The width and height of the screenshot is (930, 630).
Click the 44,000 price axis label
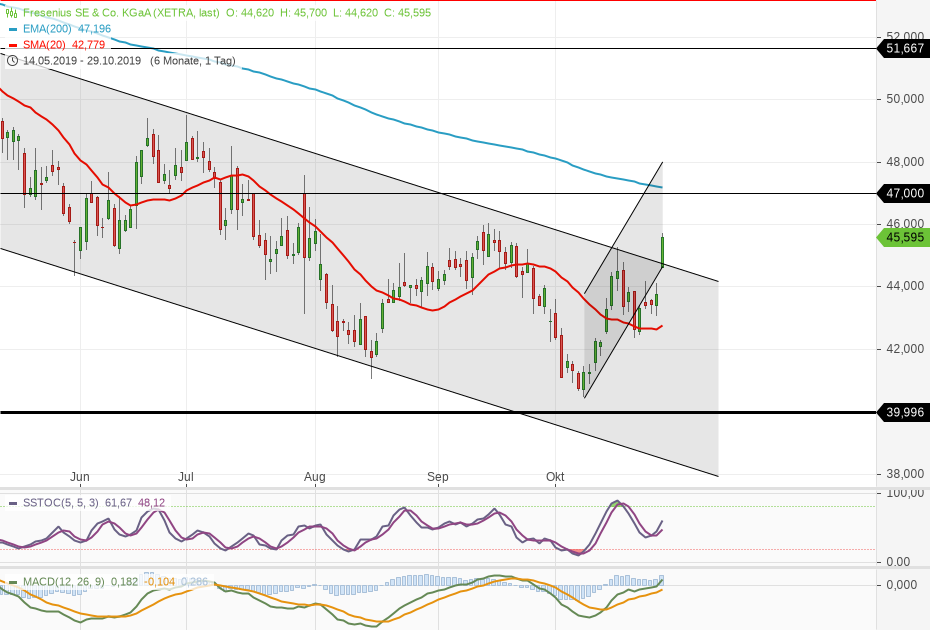pyautogui.click(x=904, y=286)
